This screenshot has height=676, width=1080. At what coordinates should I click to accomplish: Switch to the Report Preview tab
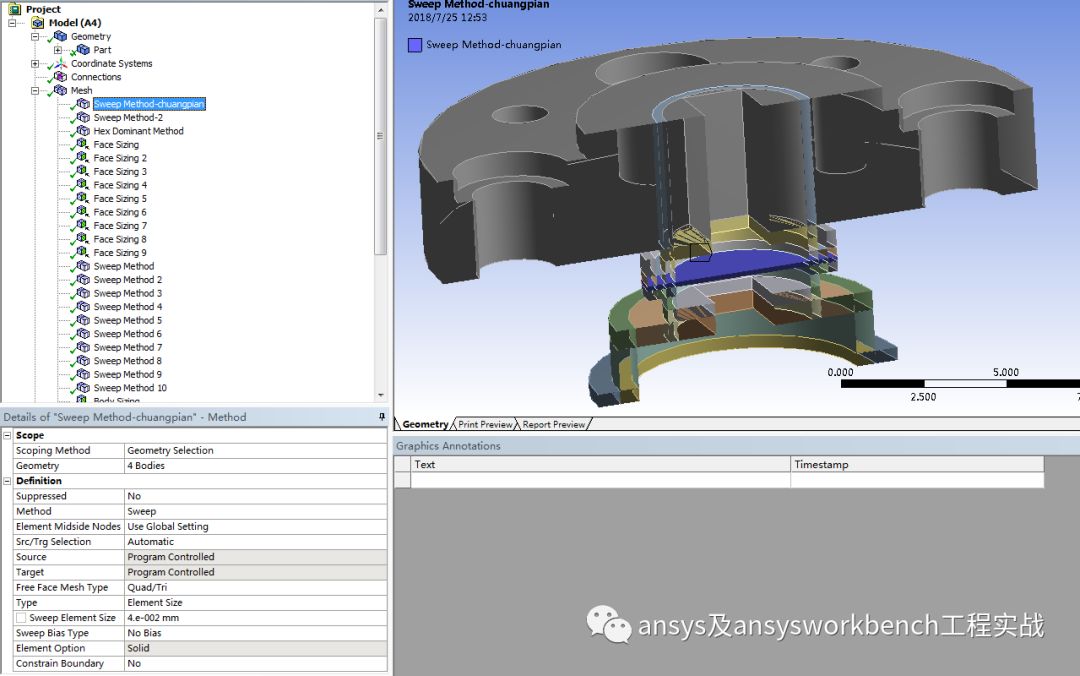(x=554, y=424)
